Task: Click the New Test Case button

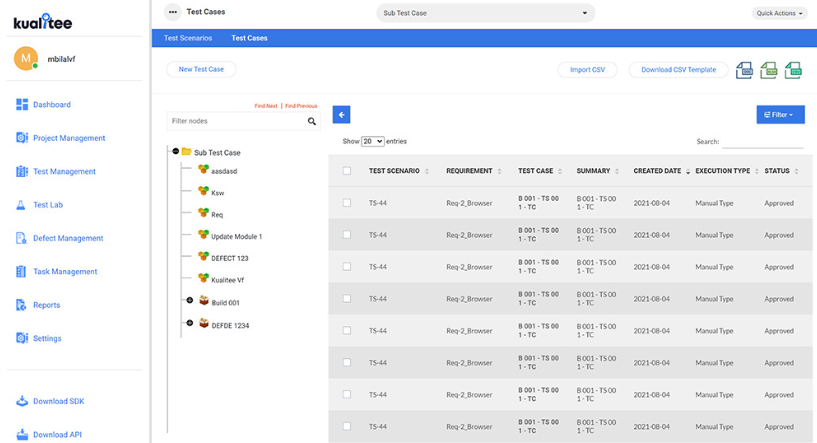Action: 201,69
